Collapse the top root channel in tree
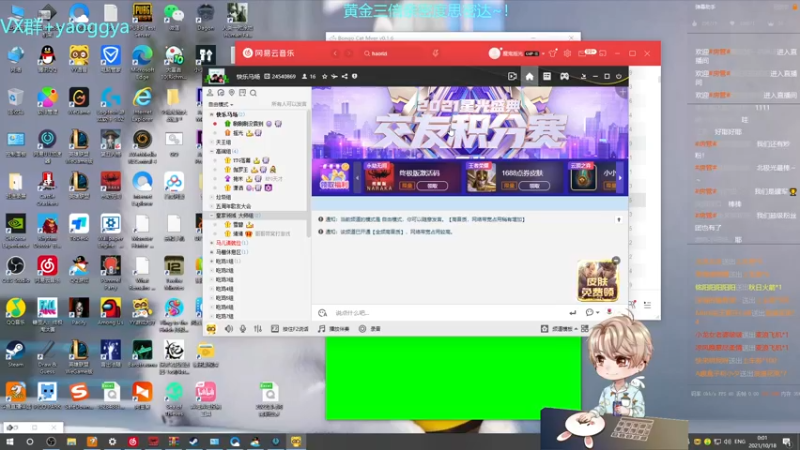Image resolution: width=800 pixels, height=450 pixels. pos(212,115)
